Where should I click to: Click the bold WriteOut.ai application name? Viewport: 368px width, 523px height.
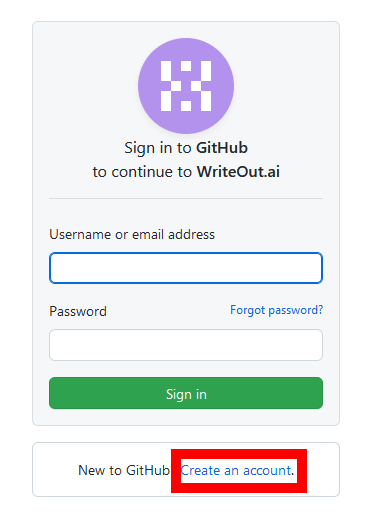tap(238, 172)
